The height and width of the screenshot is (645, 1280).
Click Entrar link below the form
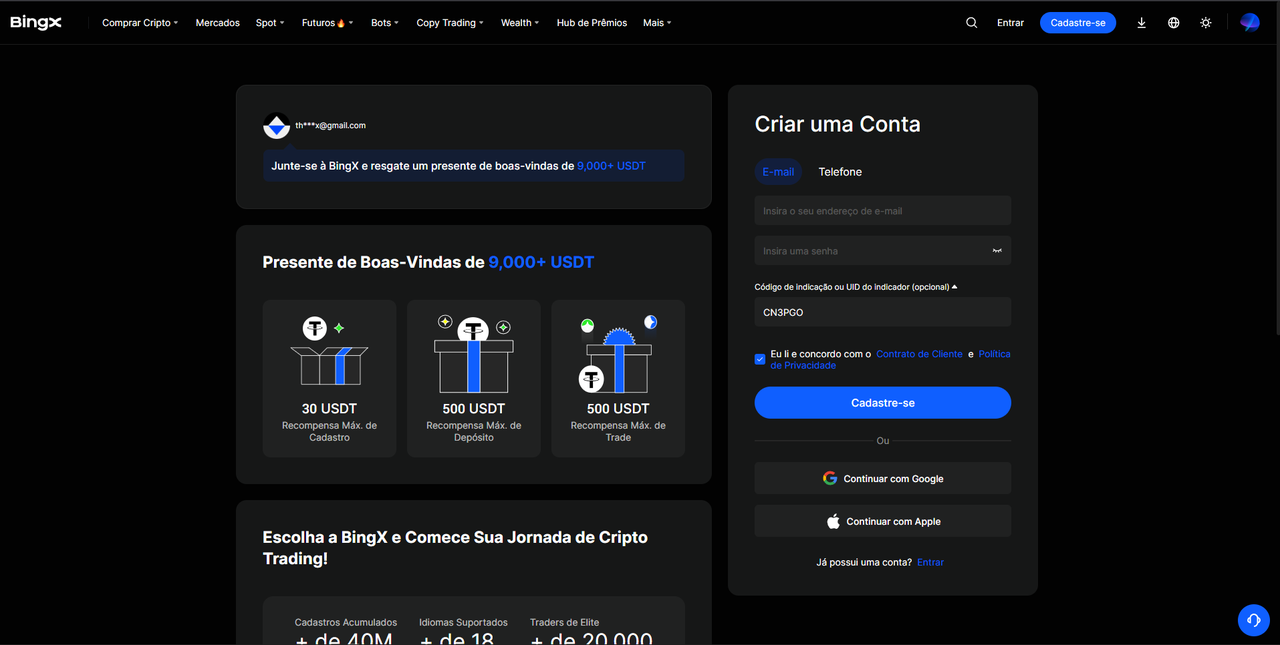click(930, 562)
